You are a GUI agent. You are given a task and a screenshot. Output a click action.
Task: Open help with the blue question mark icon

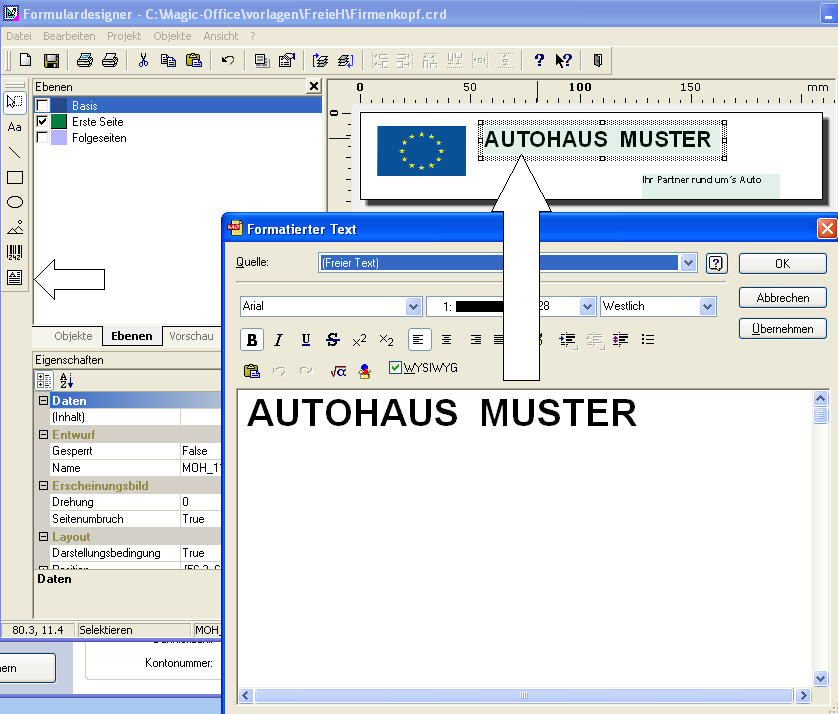[x=539, y=60]
